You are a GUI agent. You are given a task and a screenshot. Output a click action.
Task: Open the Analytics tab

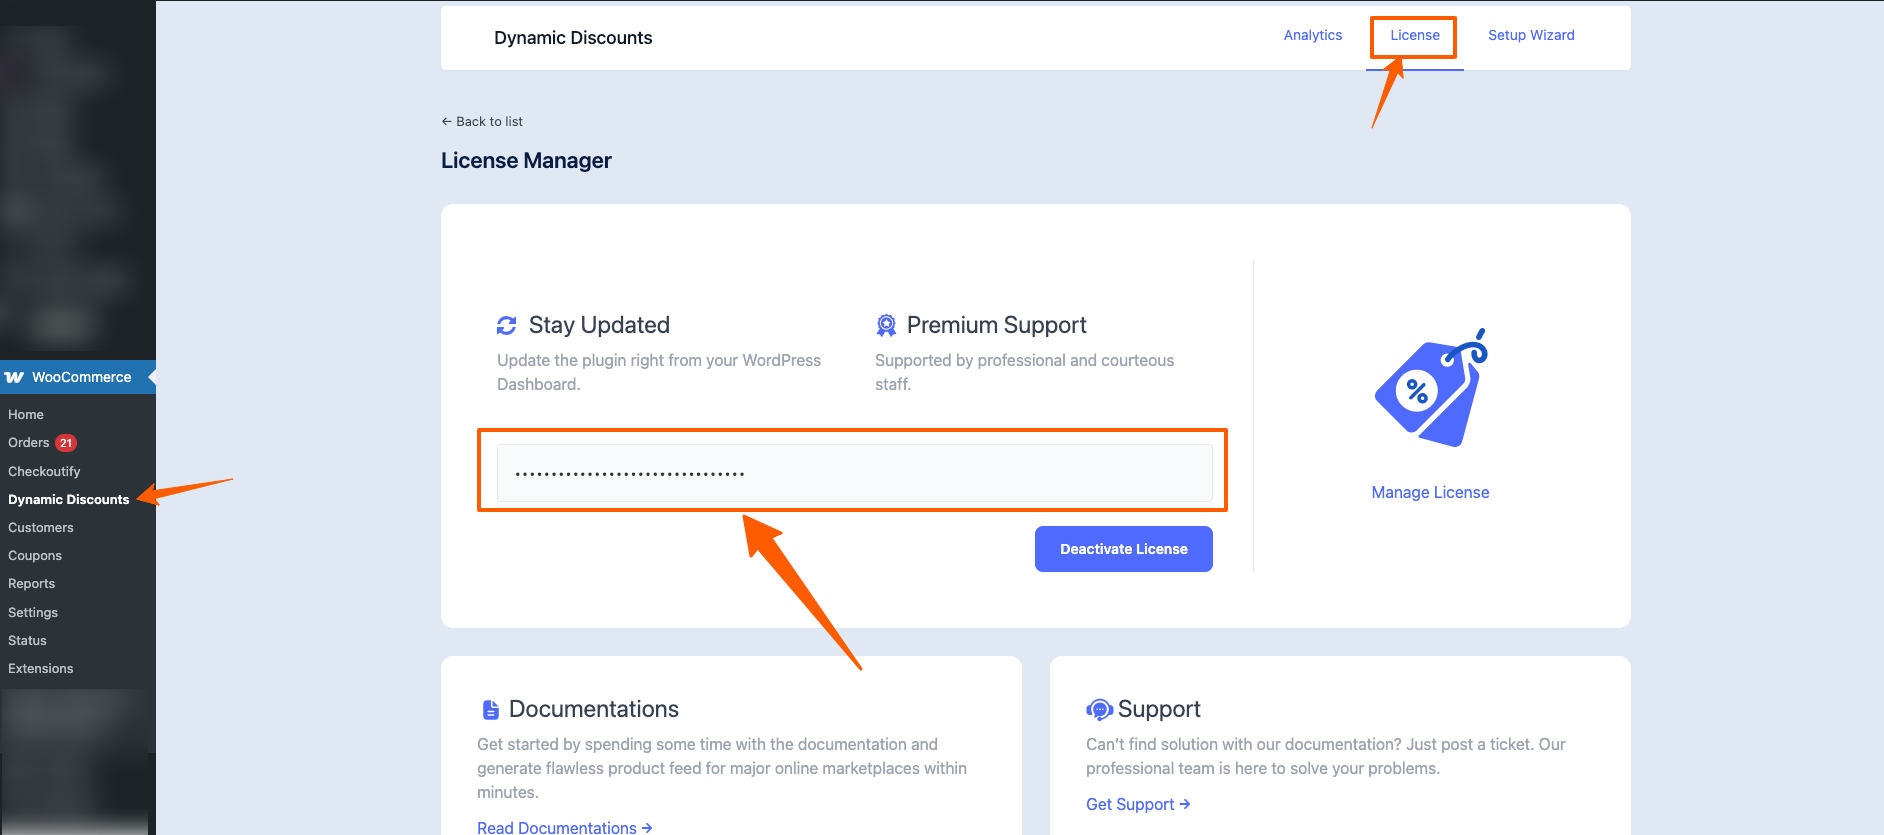1312,35
